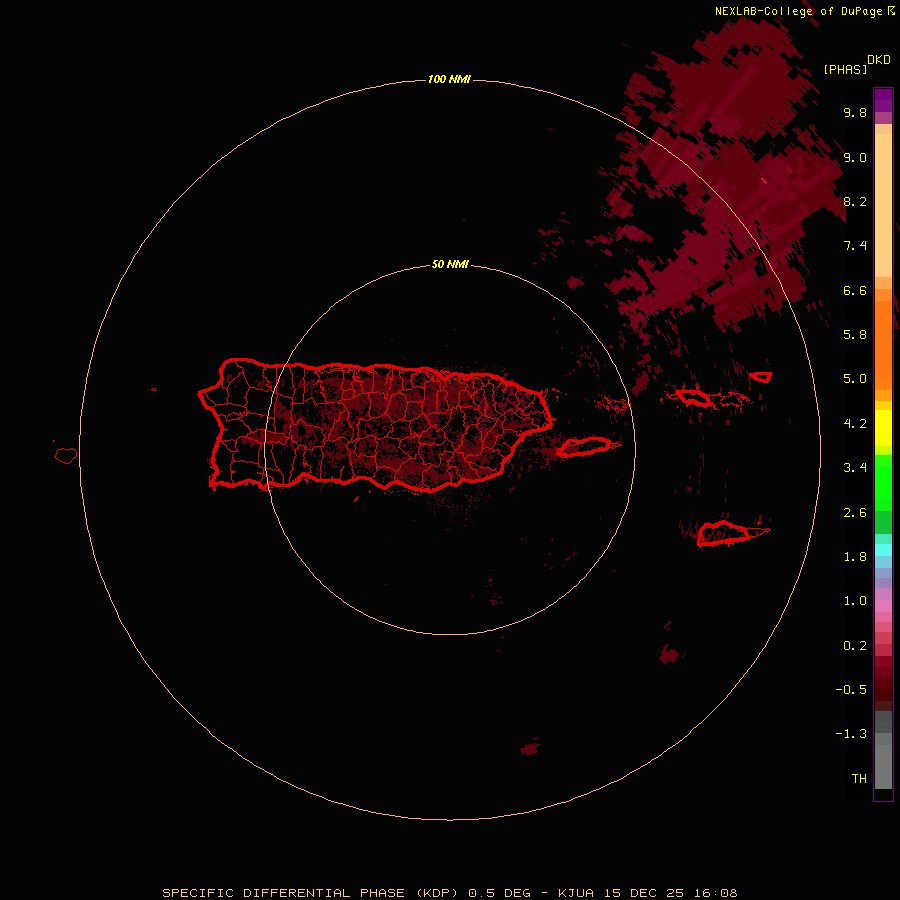The height and width of the screenshot is (900, 900).
Task: Click the St. Croix island outline in the southeast
Action: coord(723,533)
